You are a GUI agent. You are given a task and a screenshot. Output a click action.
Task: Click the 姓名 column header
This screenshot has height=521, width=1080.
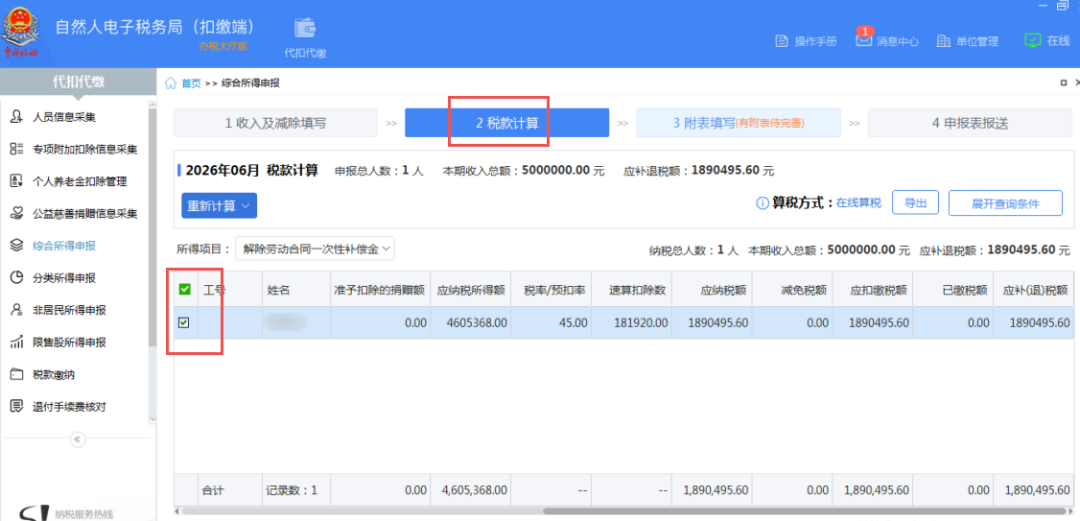click(x=296, y=289)
